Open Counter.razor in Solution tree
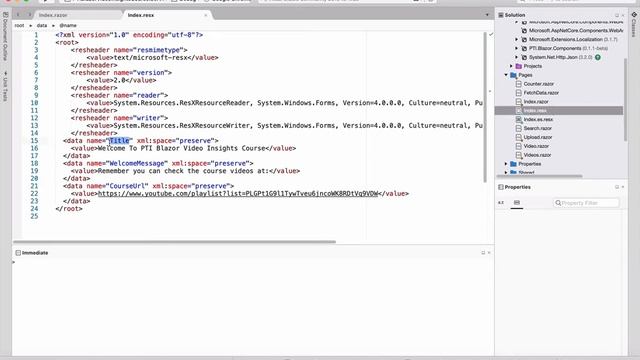Screen dimensions: 640x360 (538, 84)
